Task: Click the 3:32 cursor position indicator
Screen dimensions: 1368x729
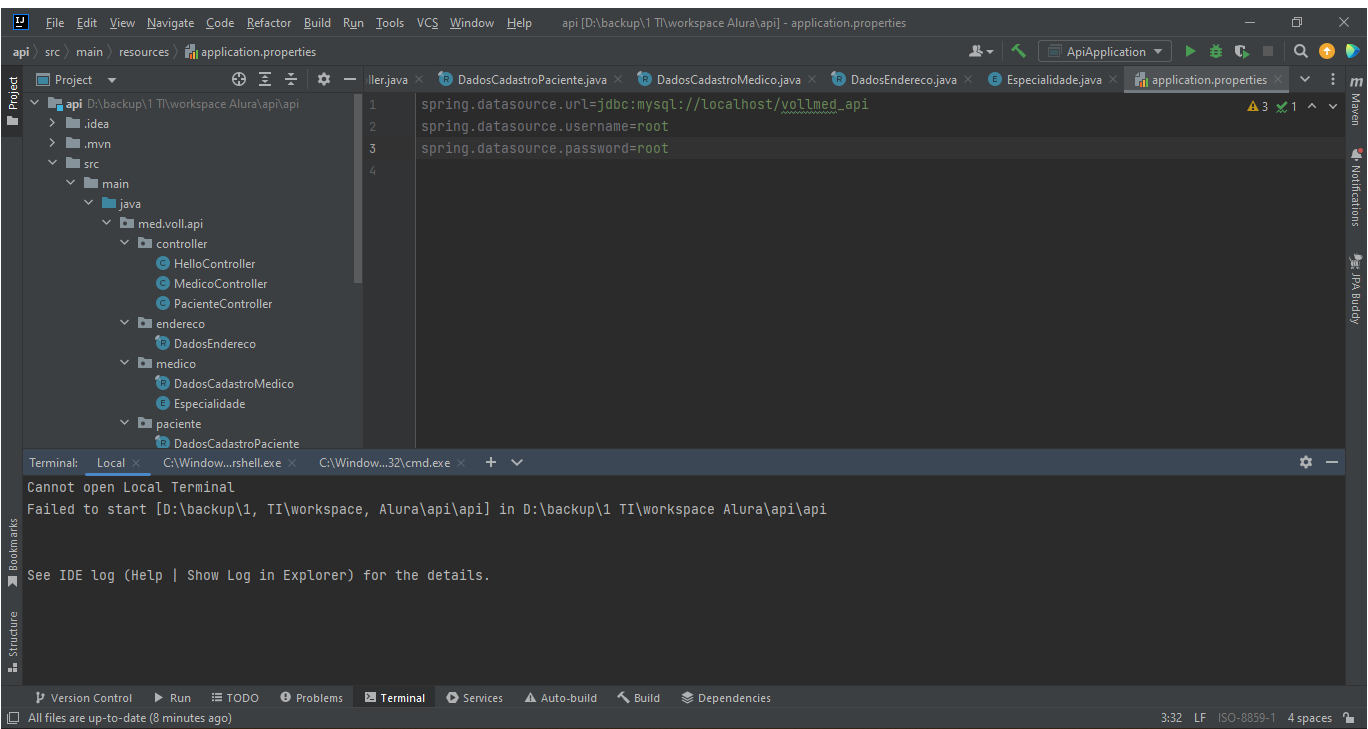Action: [1171, 718]
